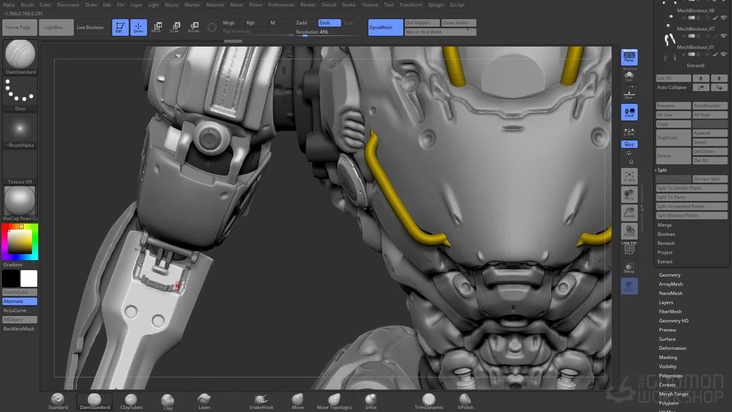
Task: Click the Line Fill polyframe icon
Action: coord(629,248)
